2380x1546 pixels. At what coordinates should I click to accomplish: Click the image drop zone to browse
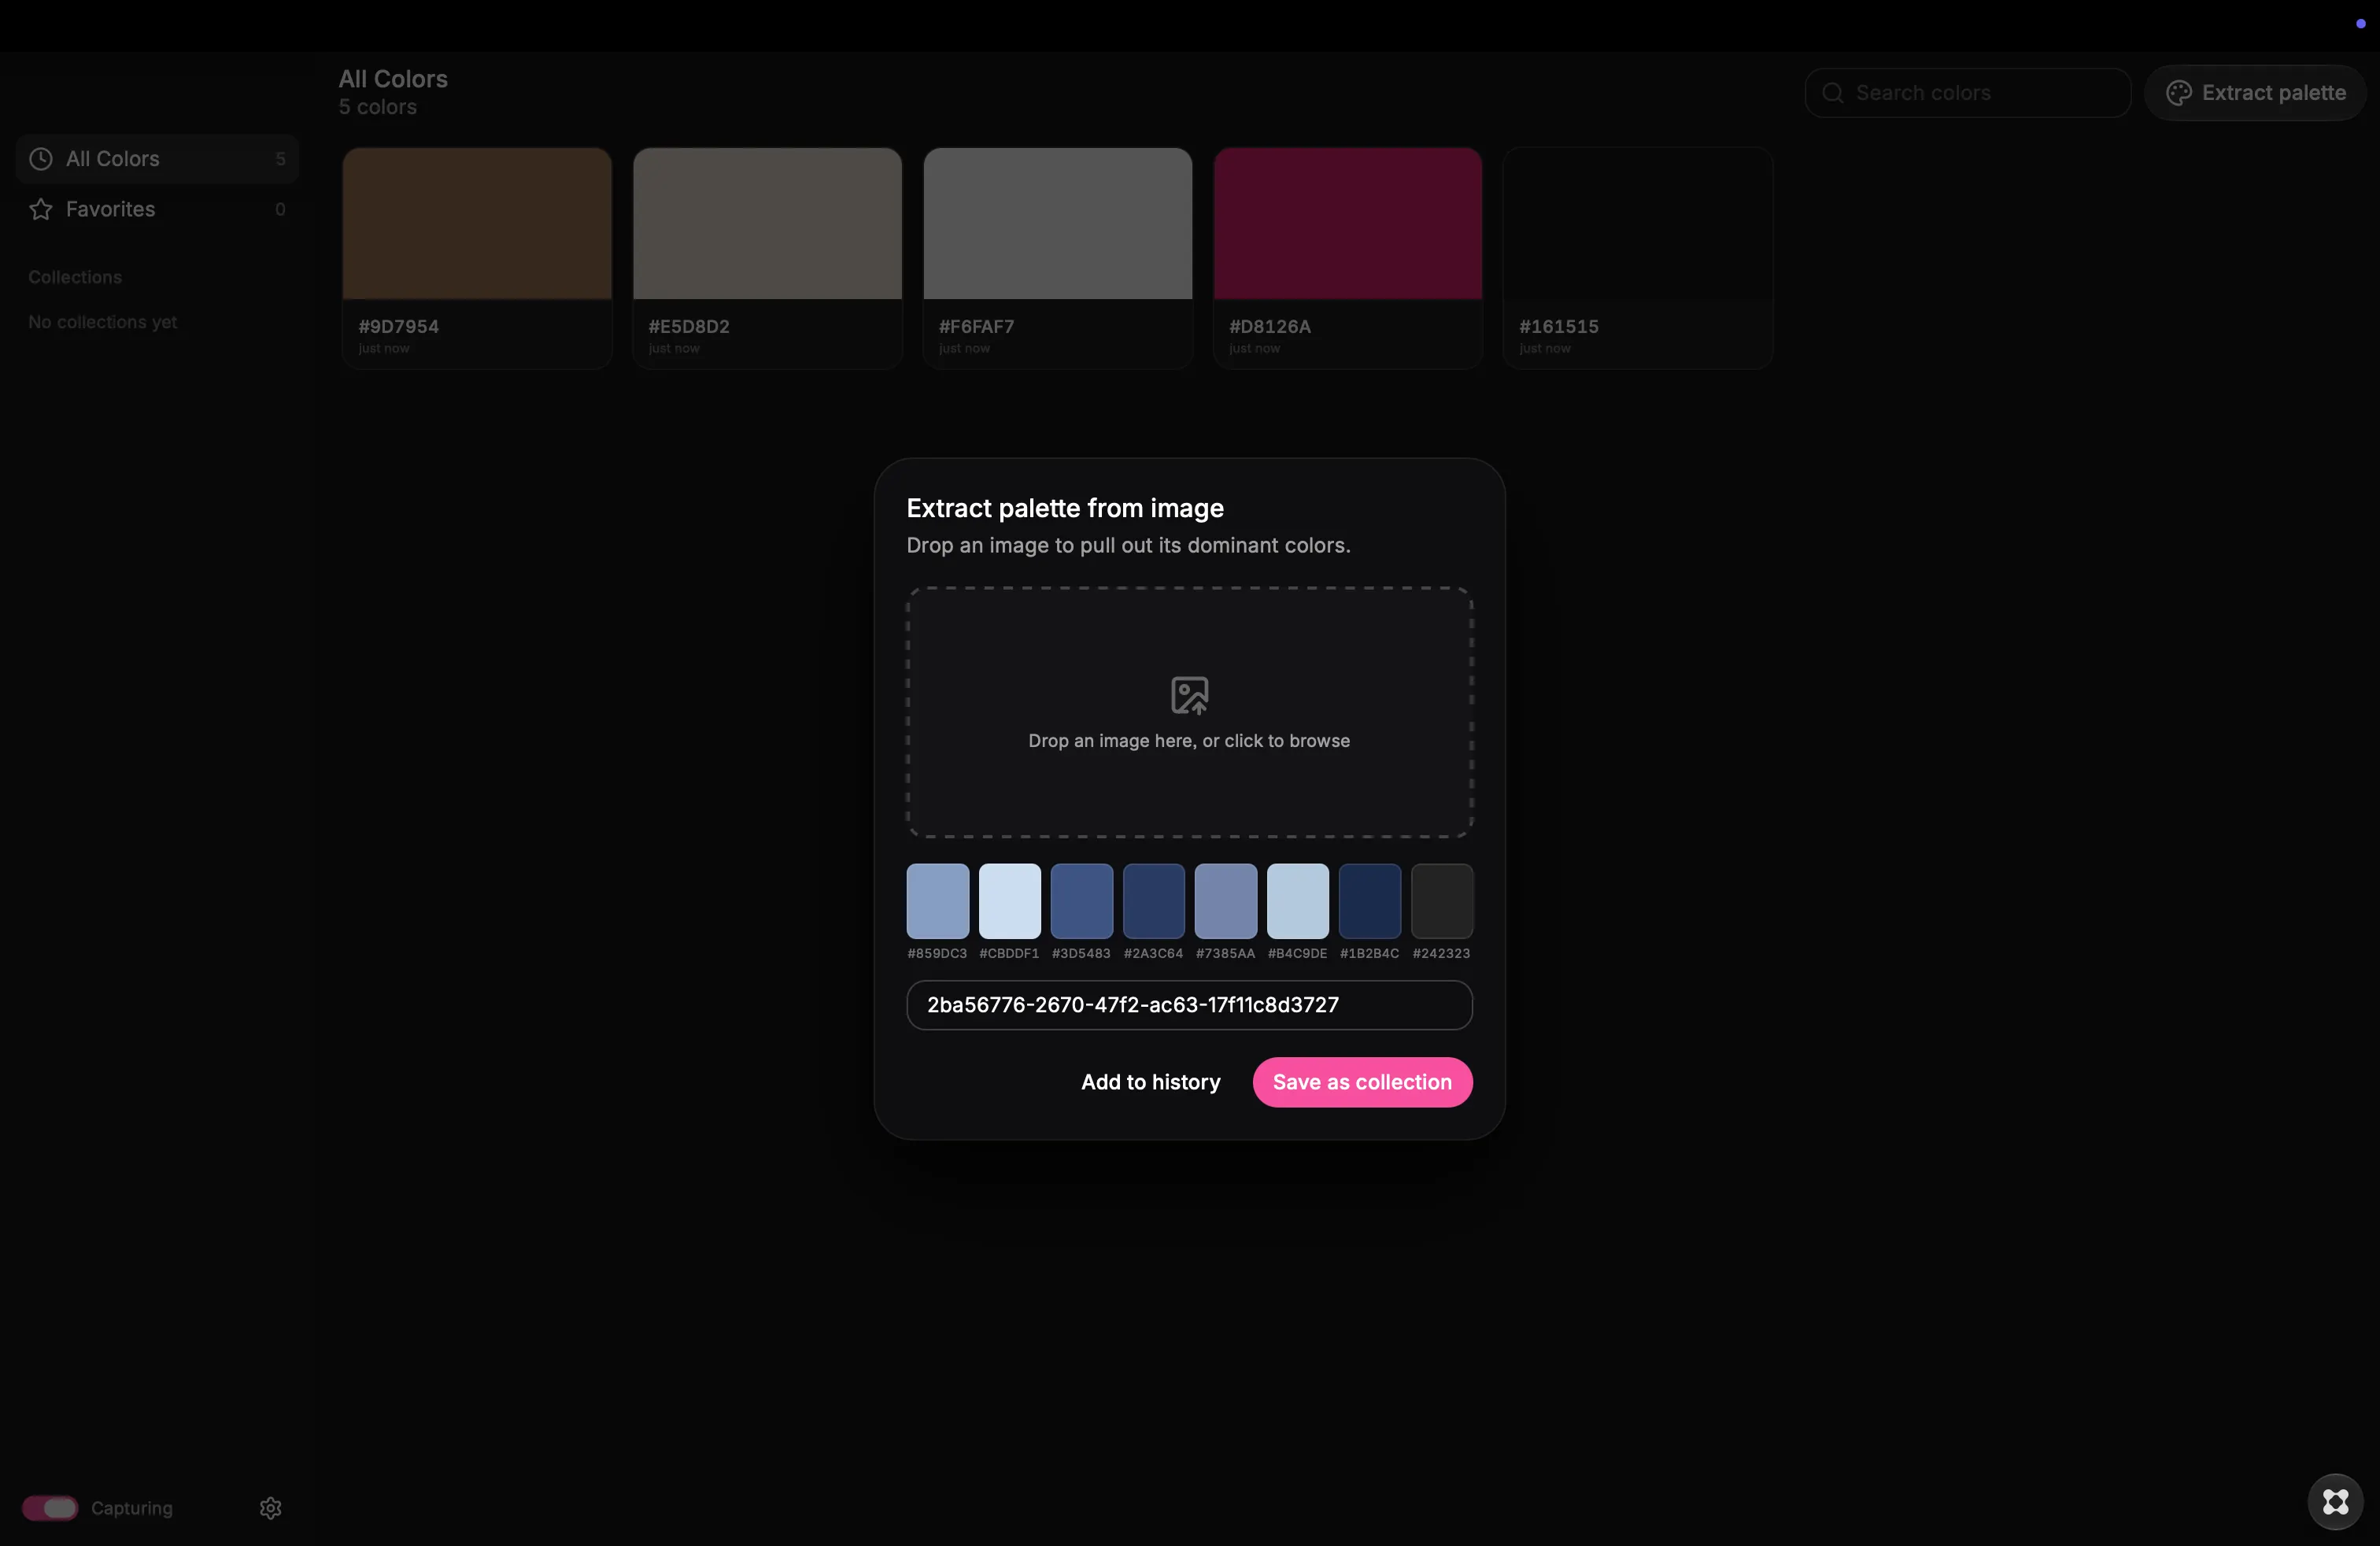(1189, 712)
